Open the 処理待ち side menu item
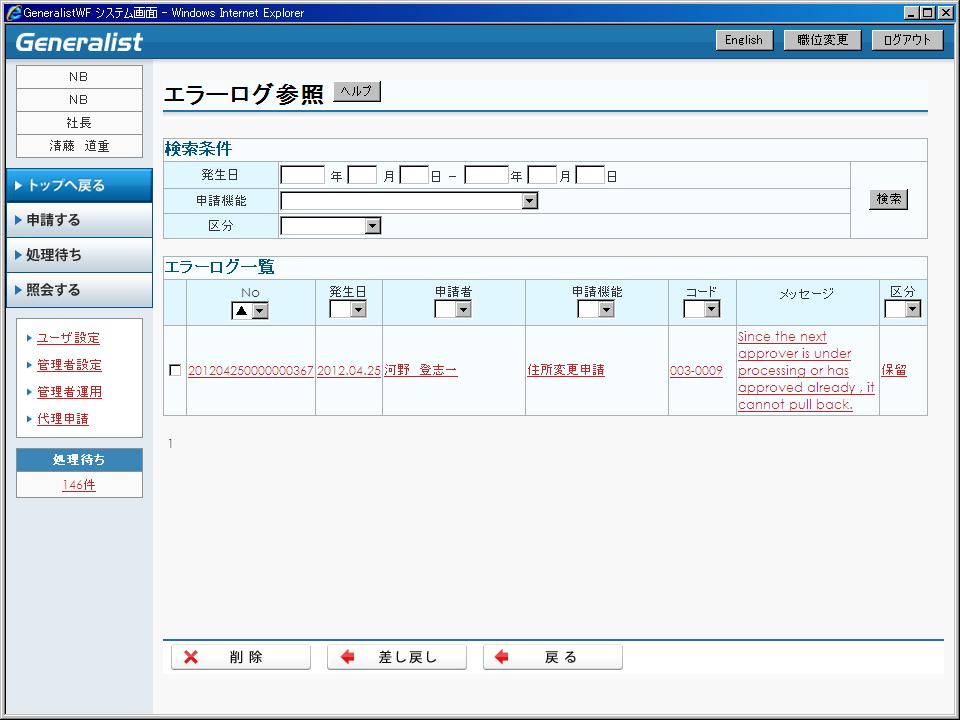960x720 pixels. tap(79, 255)
